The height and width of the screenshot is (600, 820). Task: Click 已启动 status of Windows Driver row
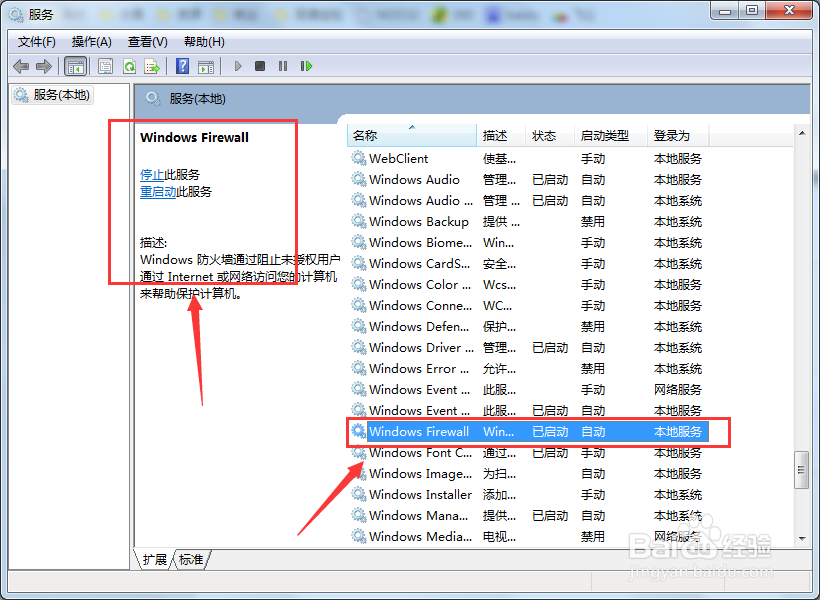click(x=550, y=347)
